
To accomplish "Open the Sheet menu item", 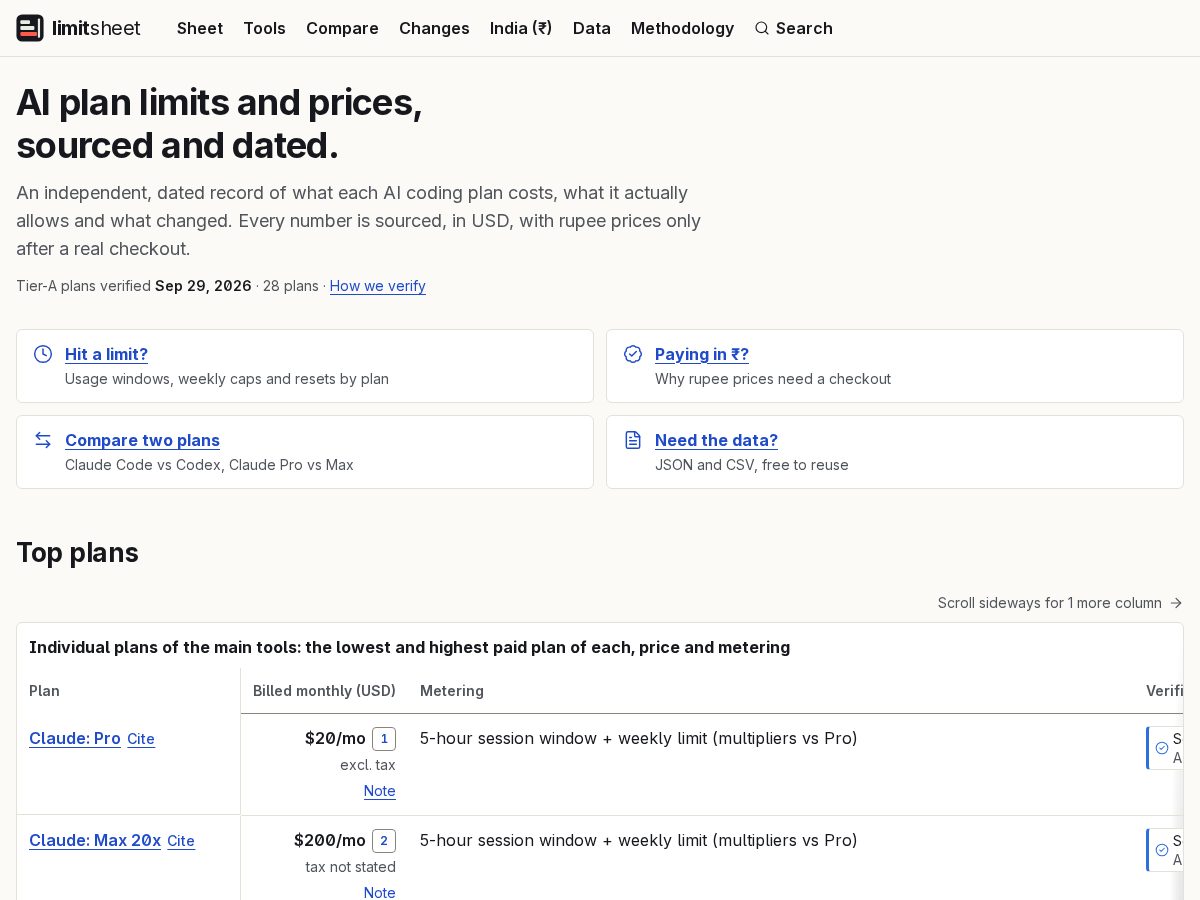I will (200, 28).
